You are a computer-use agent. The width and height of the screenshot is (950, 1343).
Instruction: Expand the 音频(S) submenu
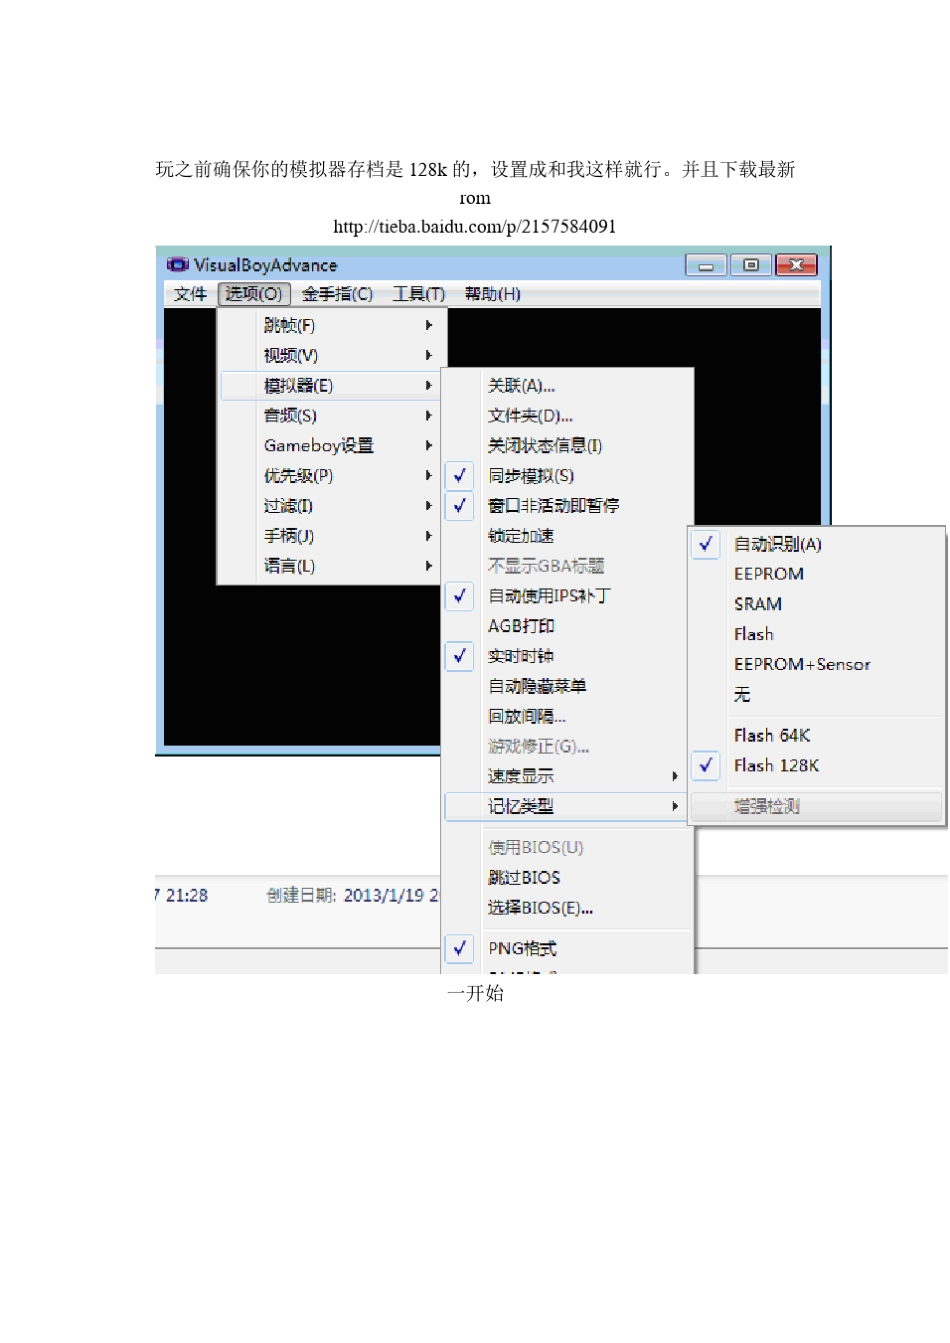pos(332,415)
